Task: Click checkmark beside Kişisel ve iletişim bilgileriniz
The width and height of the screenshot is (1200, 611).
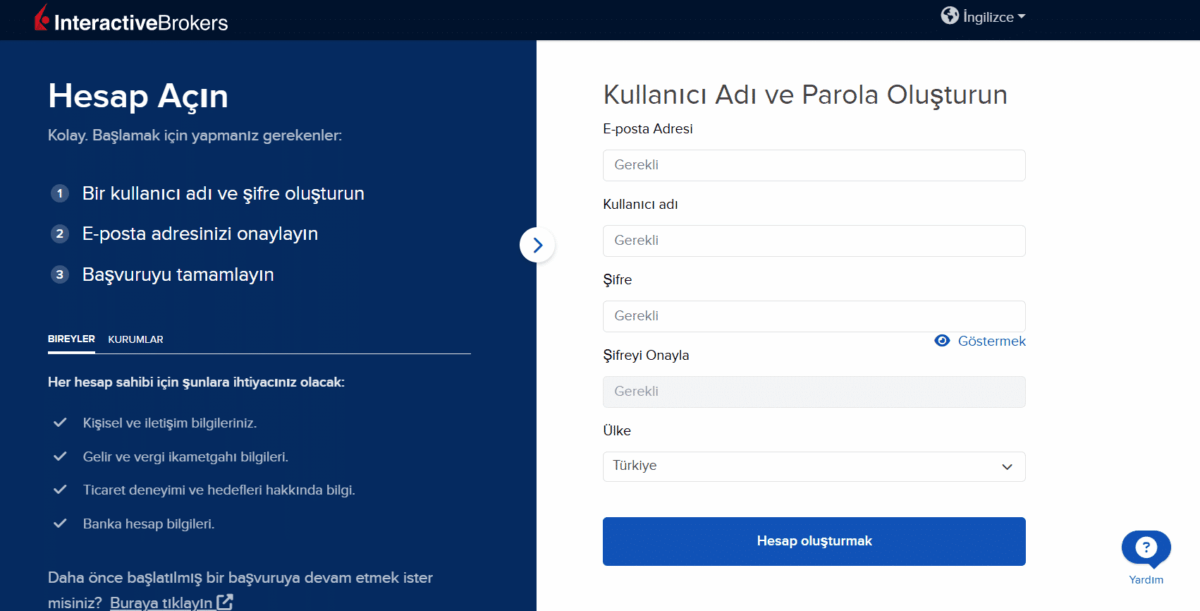Action: (60, 423)
